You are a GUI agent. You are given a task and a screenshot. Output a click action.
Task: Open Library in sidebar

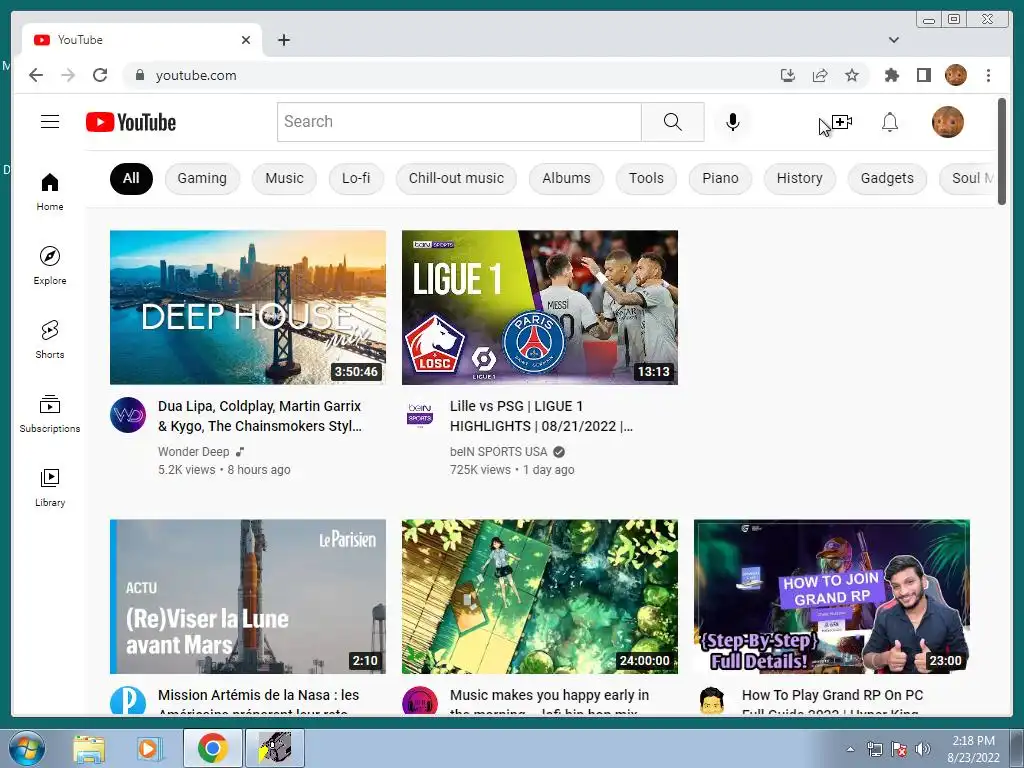click(x=50, y=487)
